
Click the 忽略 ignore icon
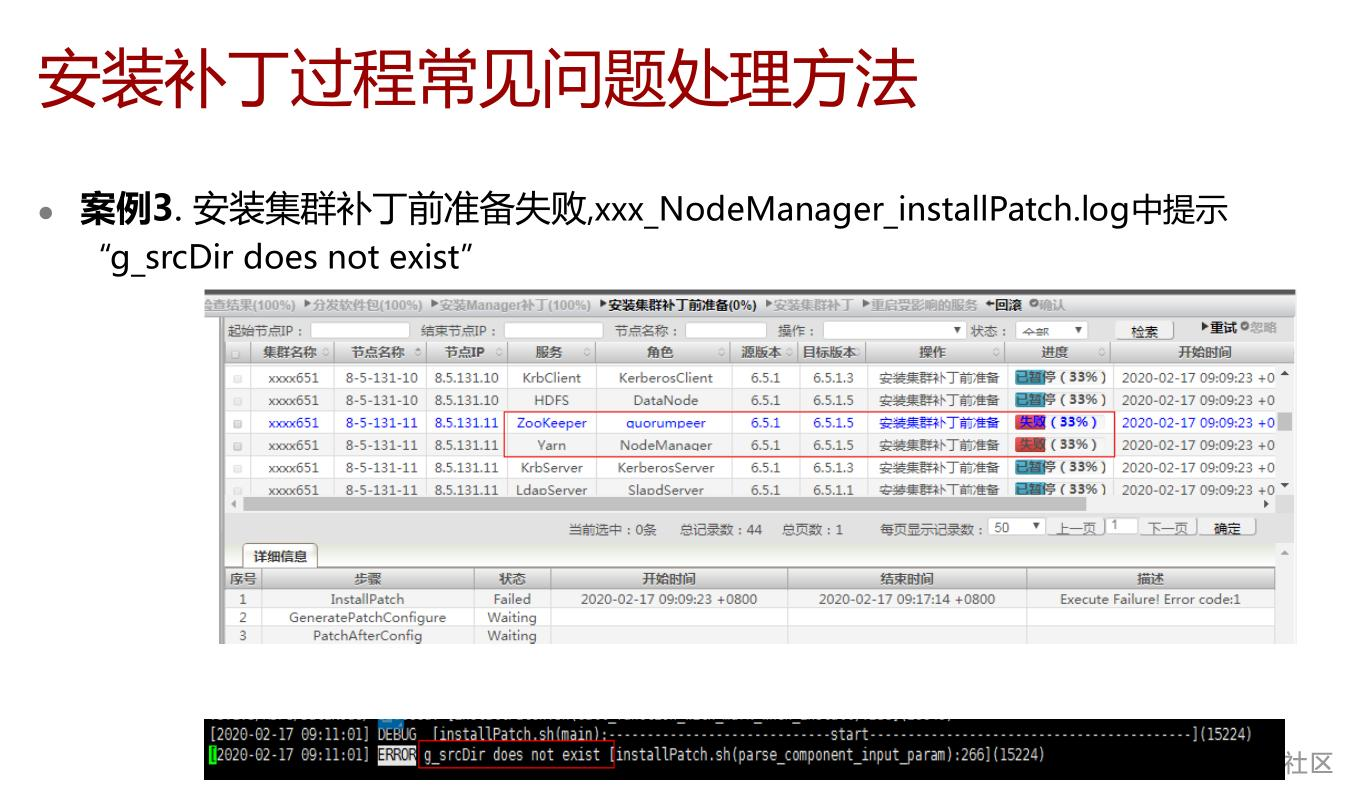[x=1244, y=327]
